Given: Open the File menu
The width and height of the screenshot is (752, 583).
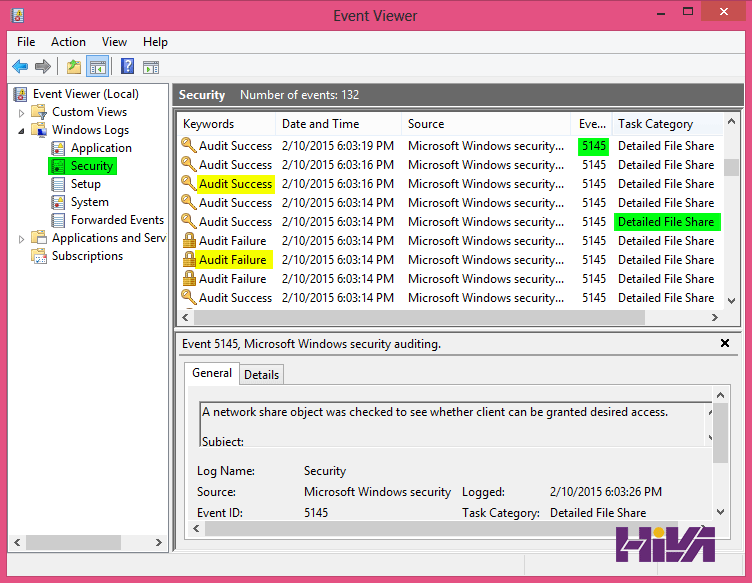Looking at the screenshot, I should (x=26, y=42).
